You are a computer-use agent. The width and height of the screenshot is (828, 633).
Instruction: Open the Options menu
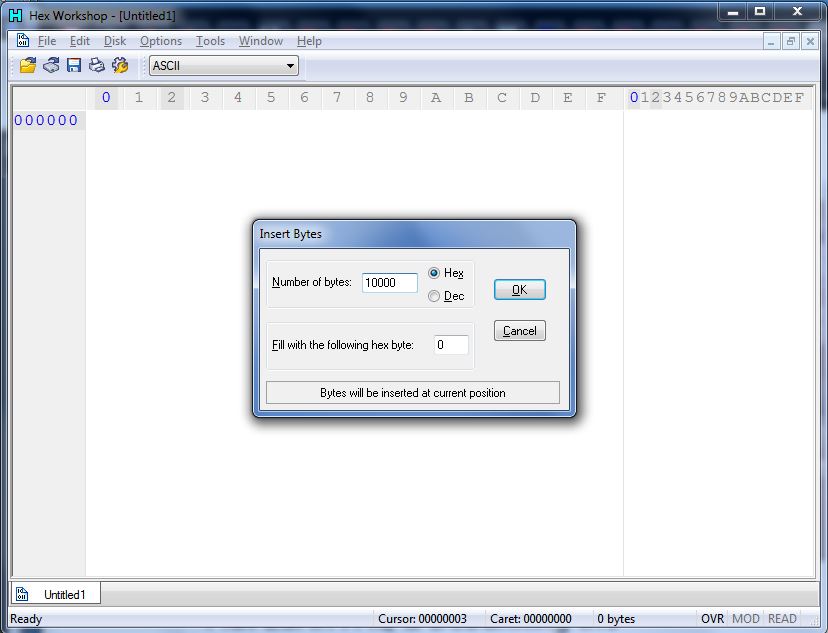pyautogui.click(x=160, y=41)
